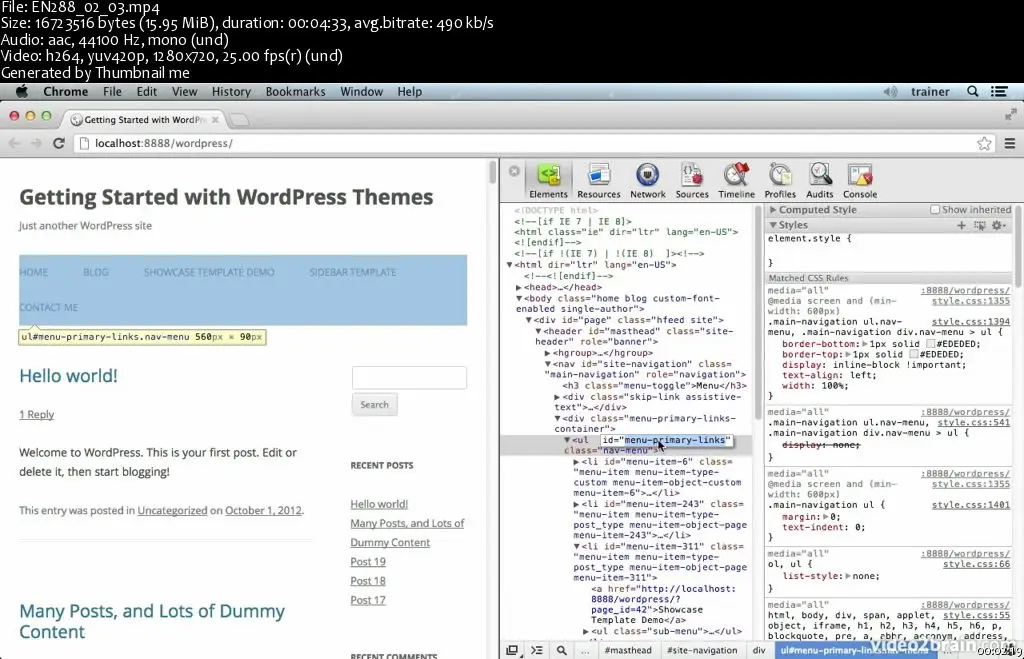The height and width of the screenshot is (659, 1024).
Task: Click the 1 Reply link
Action: pyautogui.click(x=37, y=415)
